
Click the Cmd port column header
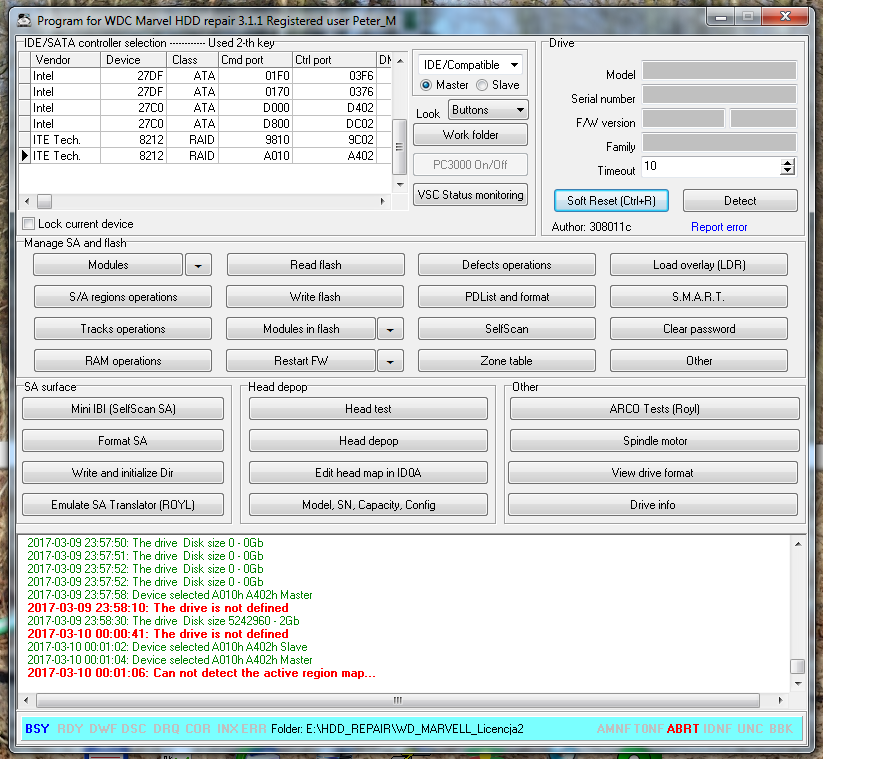(x=255, y=60)
